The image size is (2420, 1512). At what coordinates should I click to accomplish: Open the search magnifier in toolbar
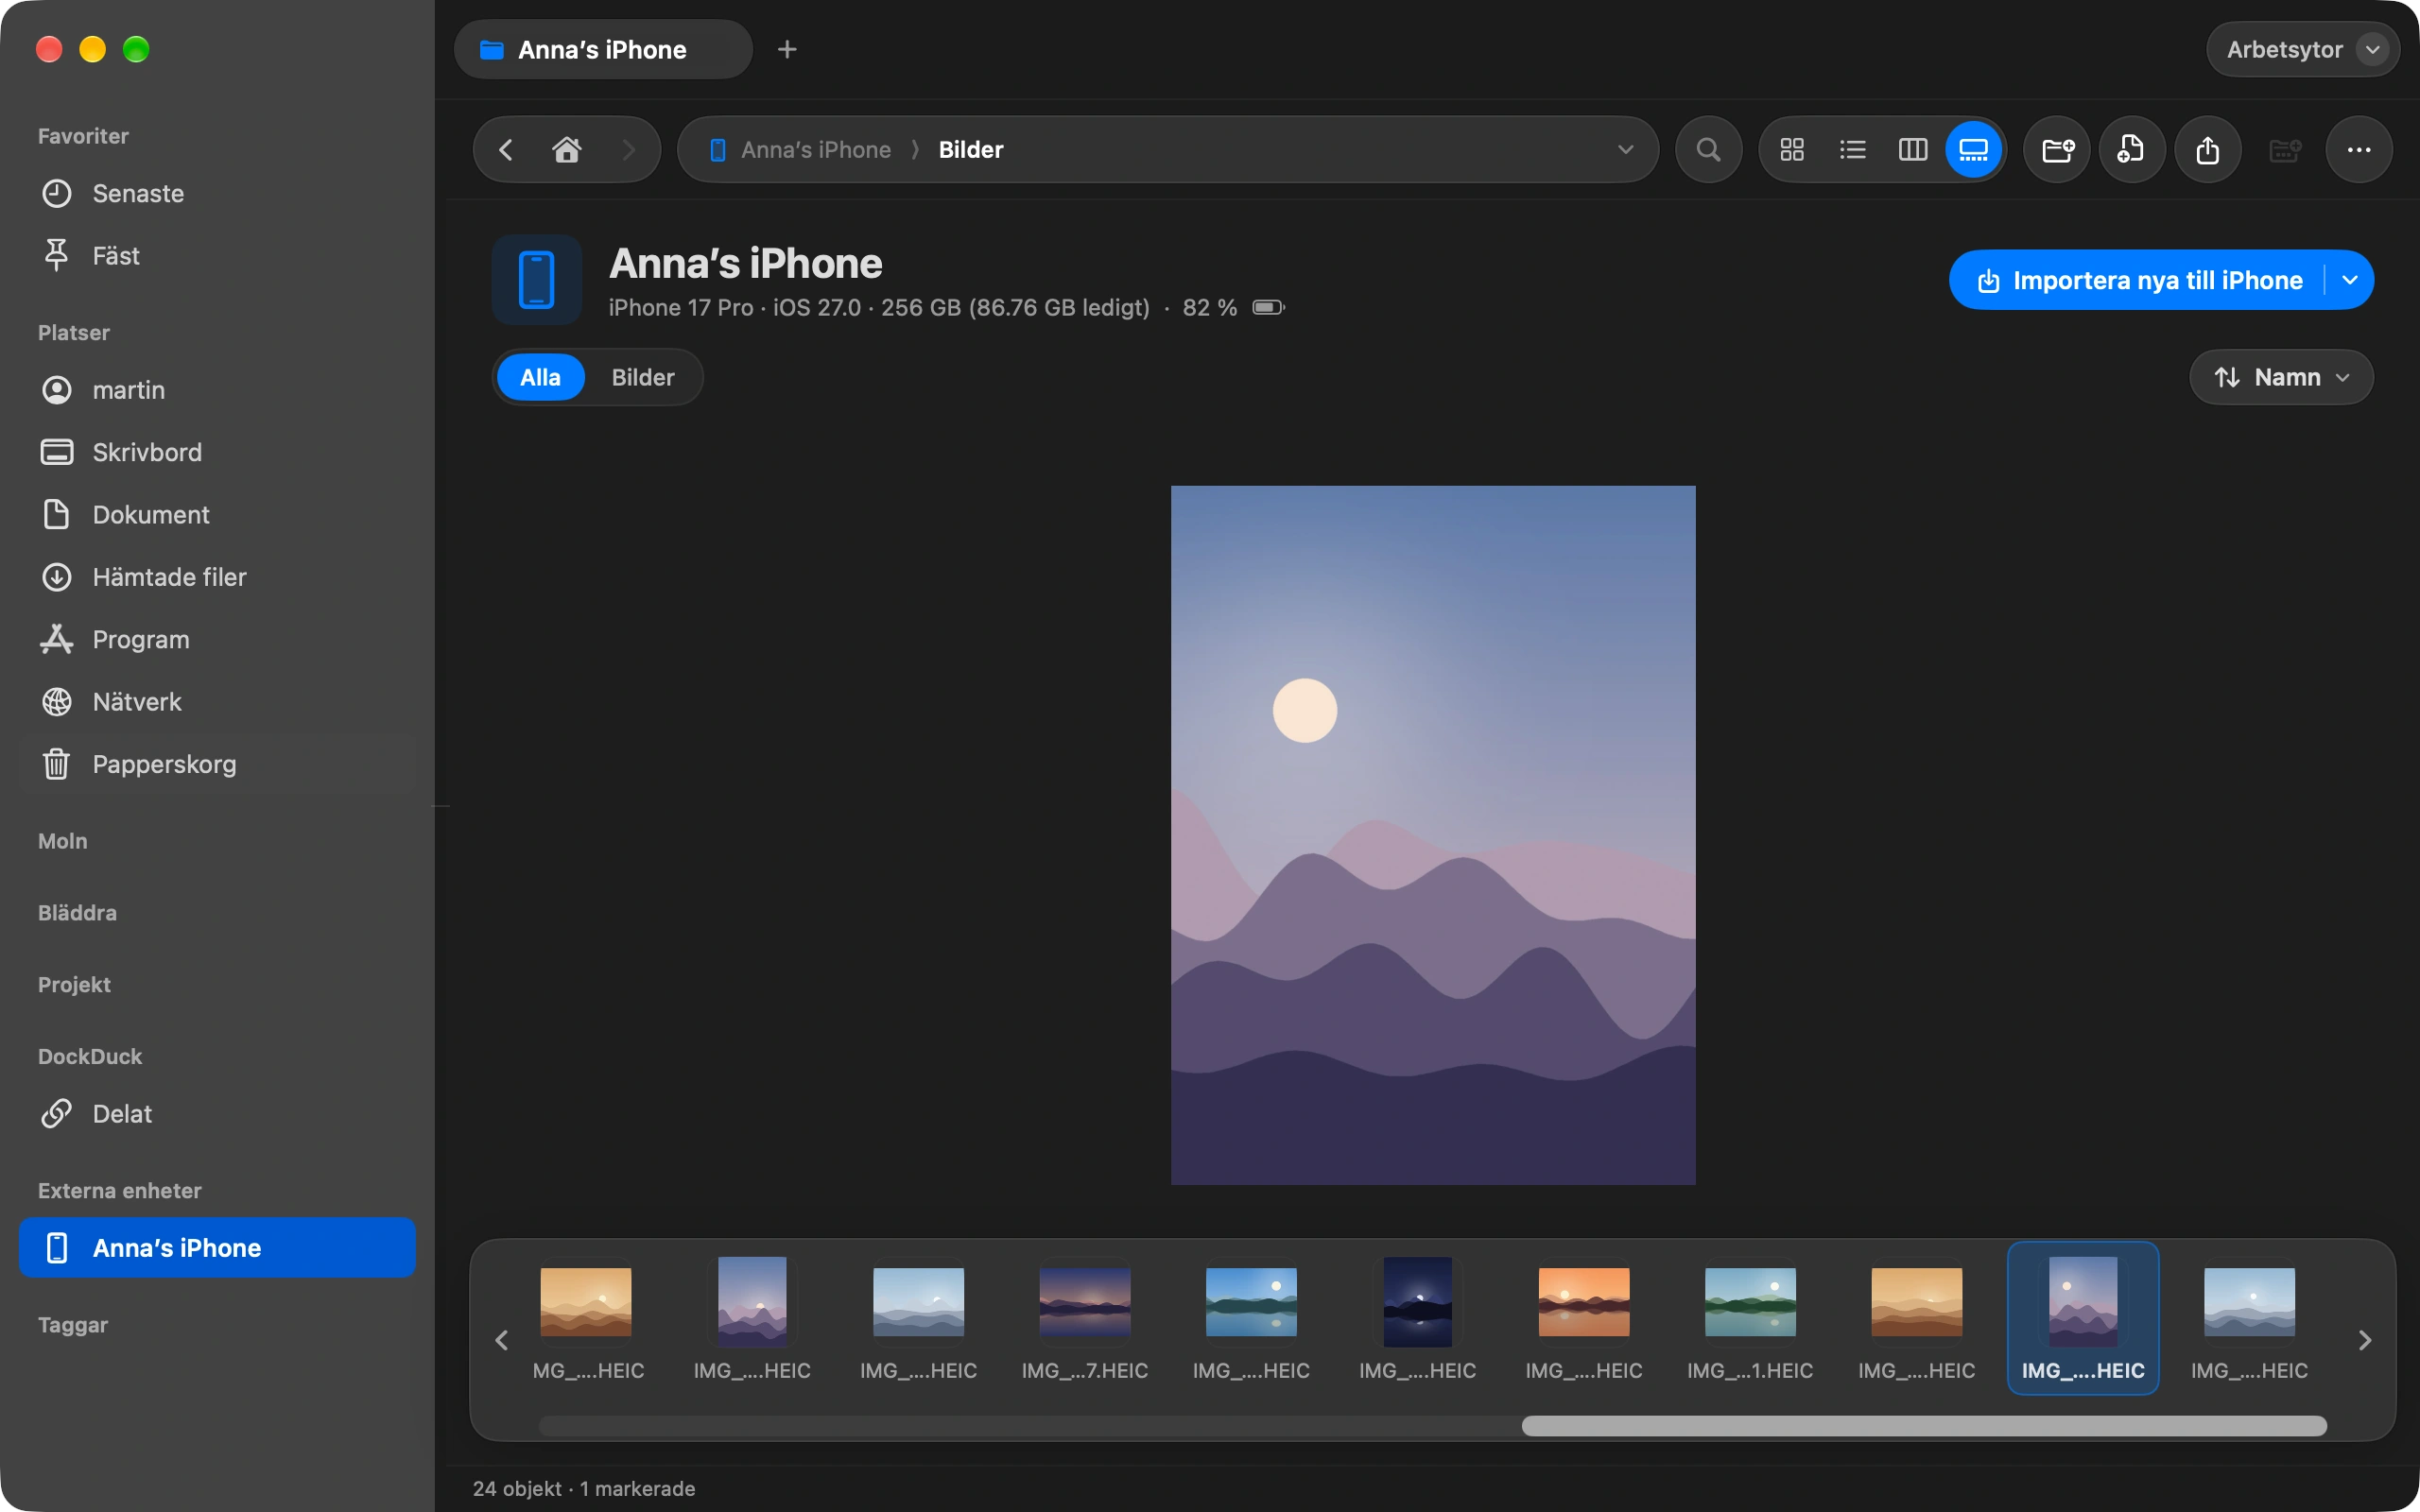tap(1708, 150)
